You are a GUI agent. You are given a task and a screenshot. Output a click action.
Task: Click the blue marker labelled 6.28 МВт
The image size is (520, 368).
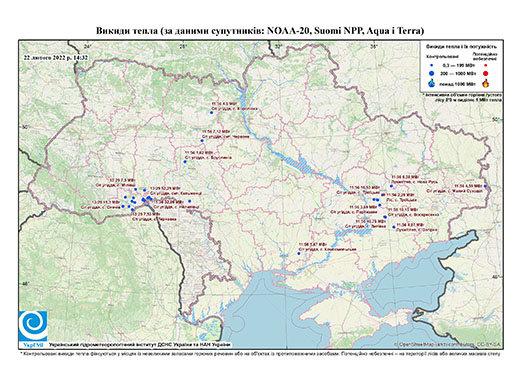[x=391, y=186]
